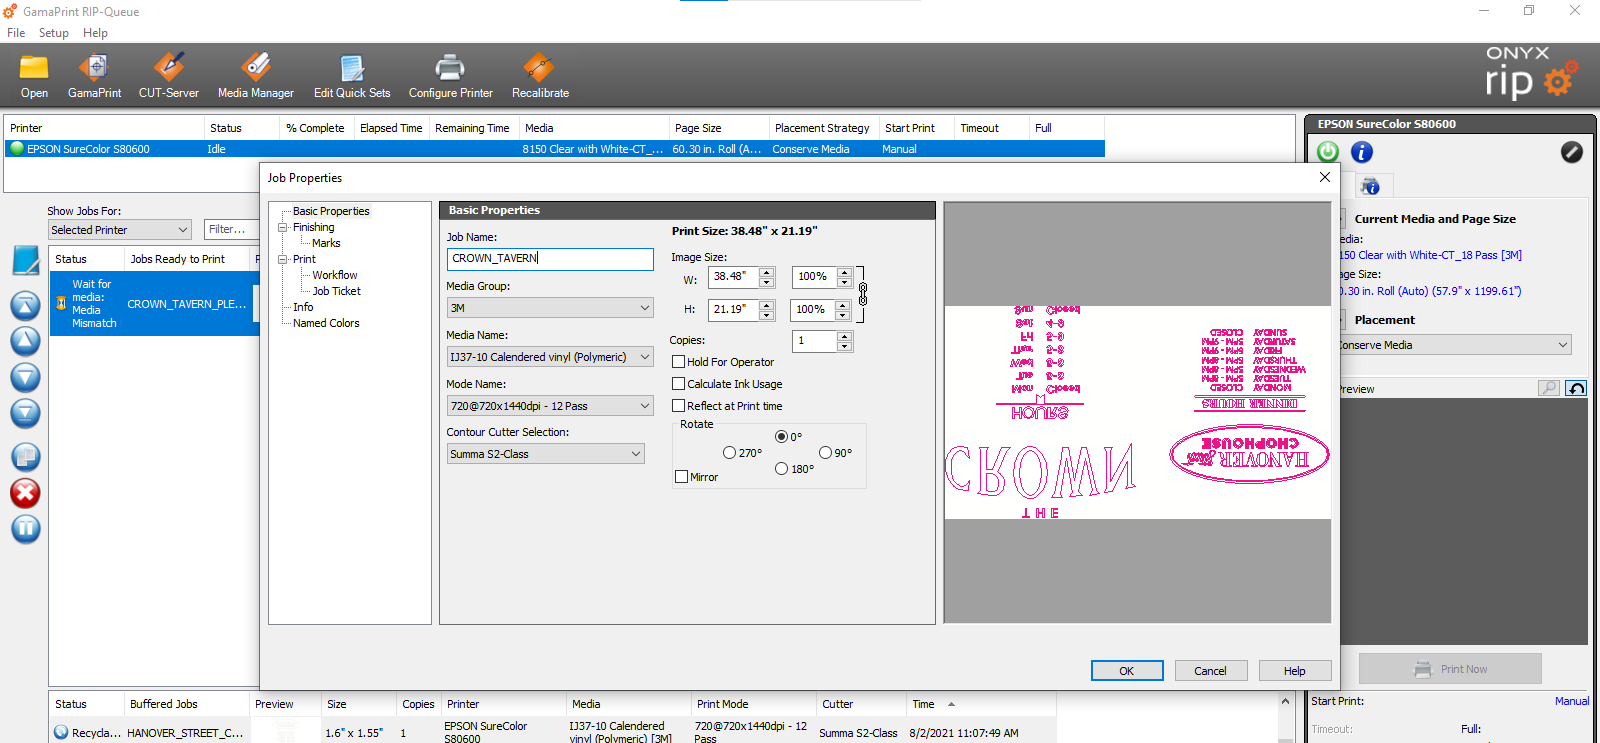Select the 180° rotation option
Image resolution: width=1600 pixels, height=743 pixels.
781,469
